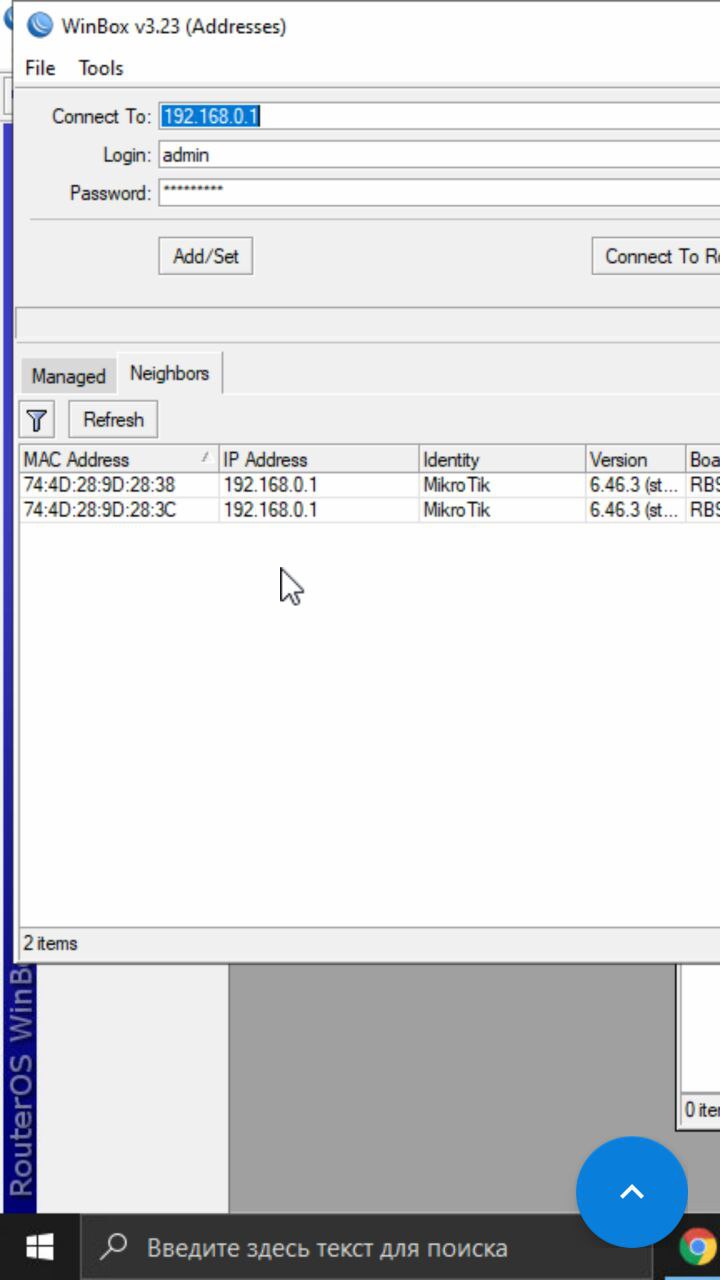This screenshot has height=1280, width=720.
Task: Click the Connect To RoMON button
Action: coord(656,256)
